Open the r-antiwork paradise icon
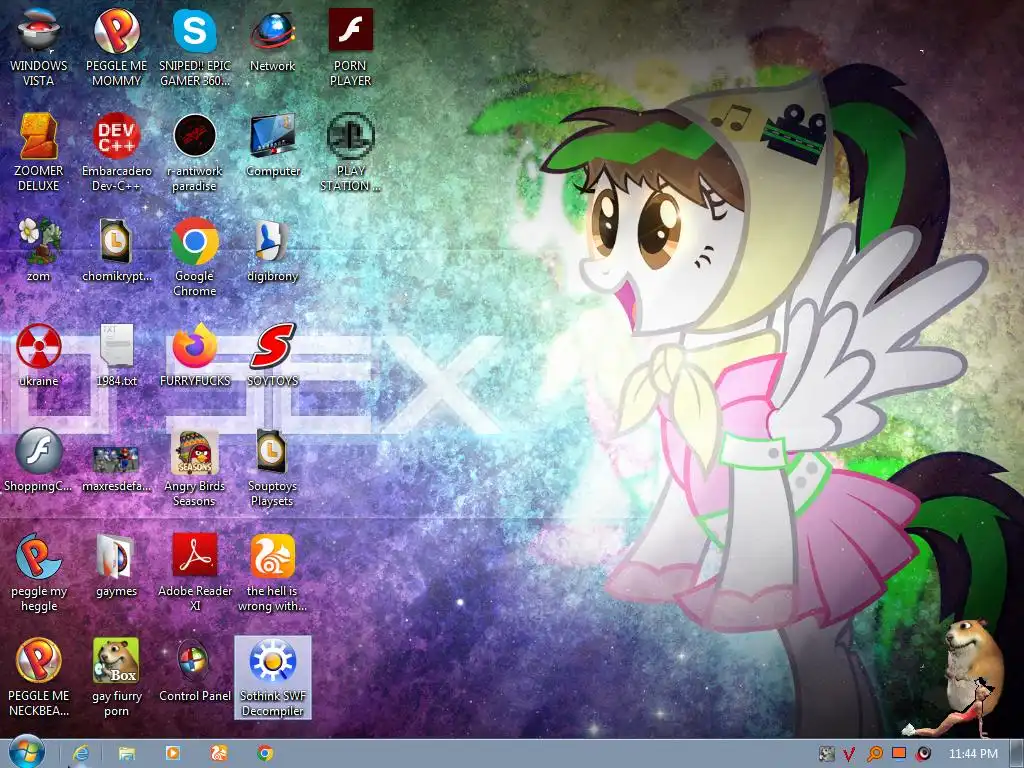 (195, 152)
